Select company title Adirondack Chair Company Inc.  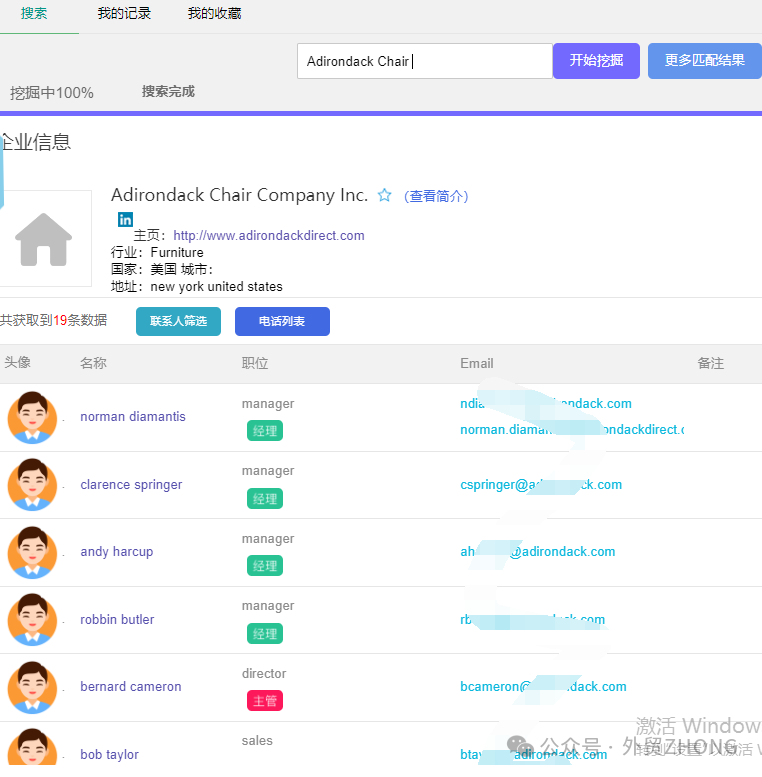(x=239, y=195)
